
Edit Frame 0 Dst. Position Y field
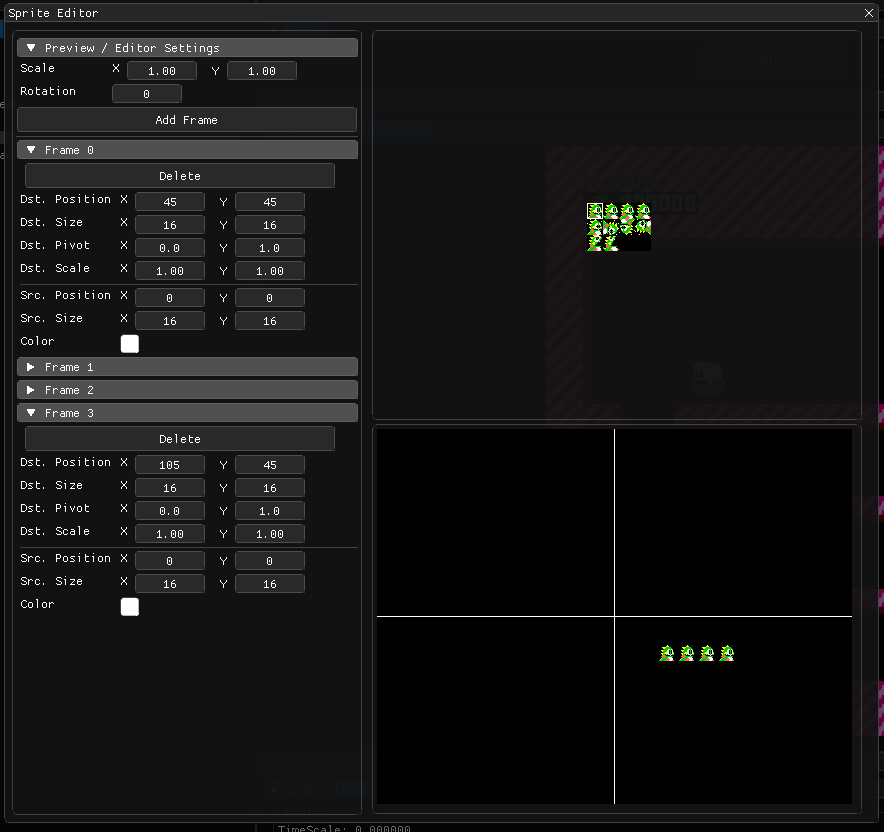pyautogui.click(x=269, y=202)
